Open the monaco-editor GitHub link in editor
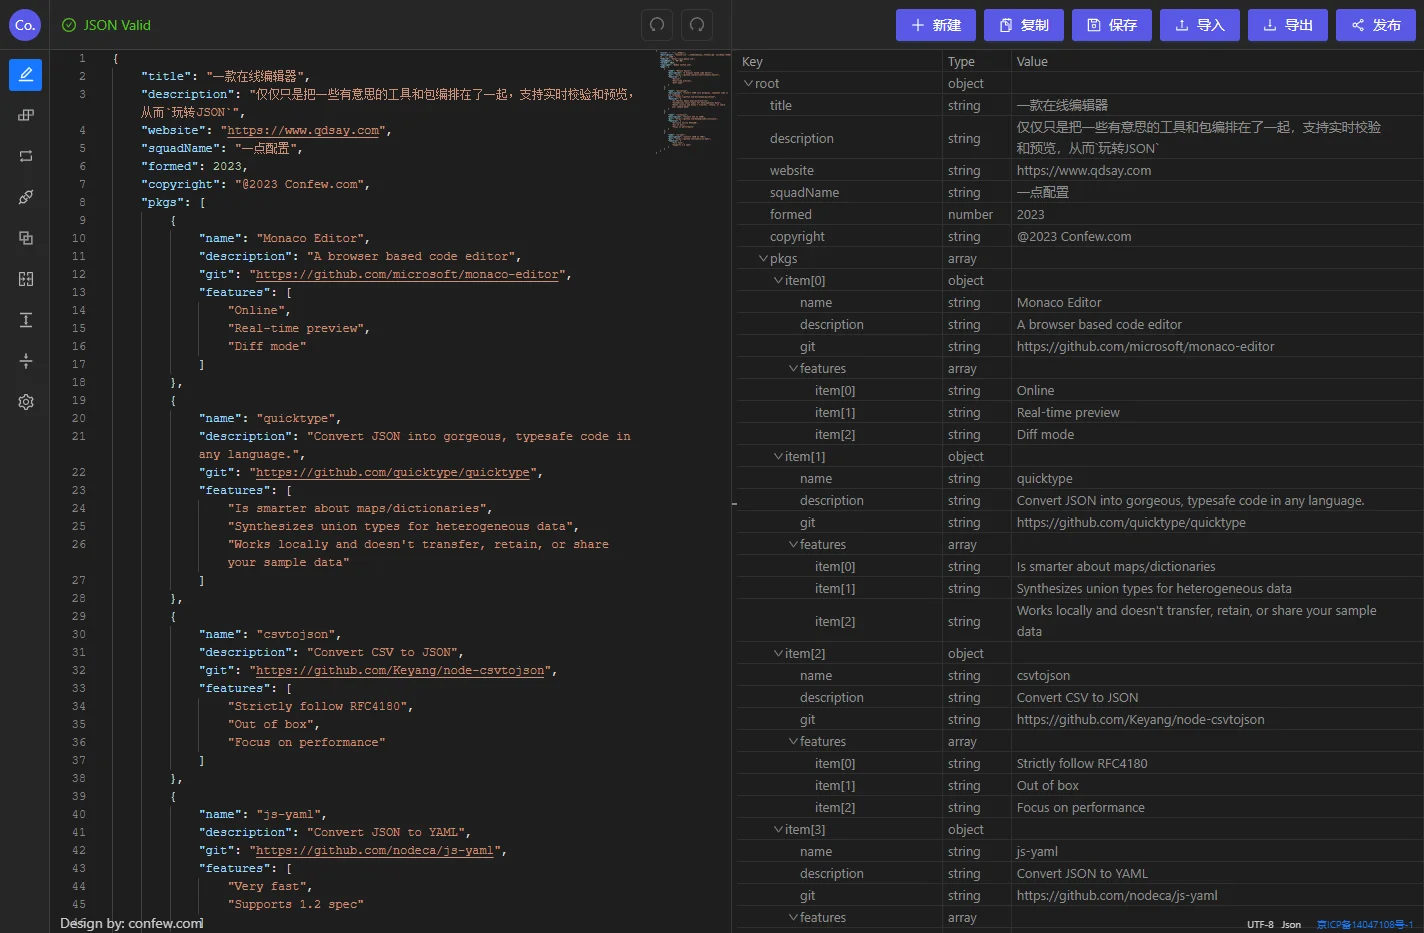 pyautogui.click(x=407, y=274)
